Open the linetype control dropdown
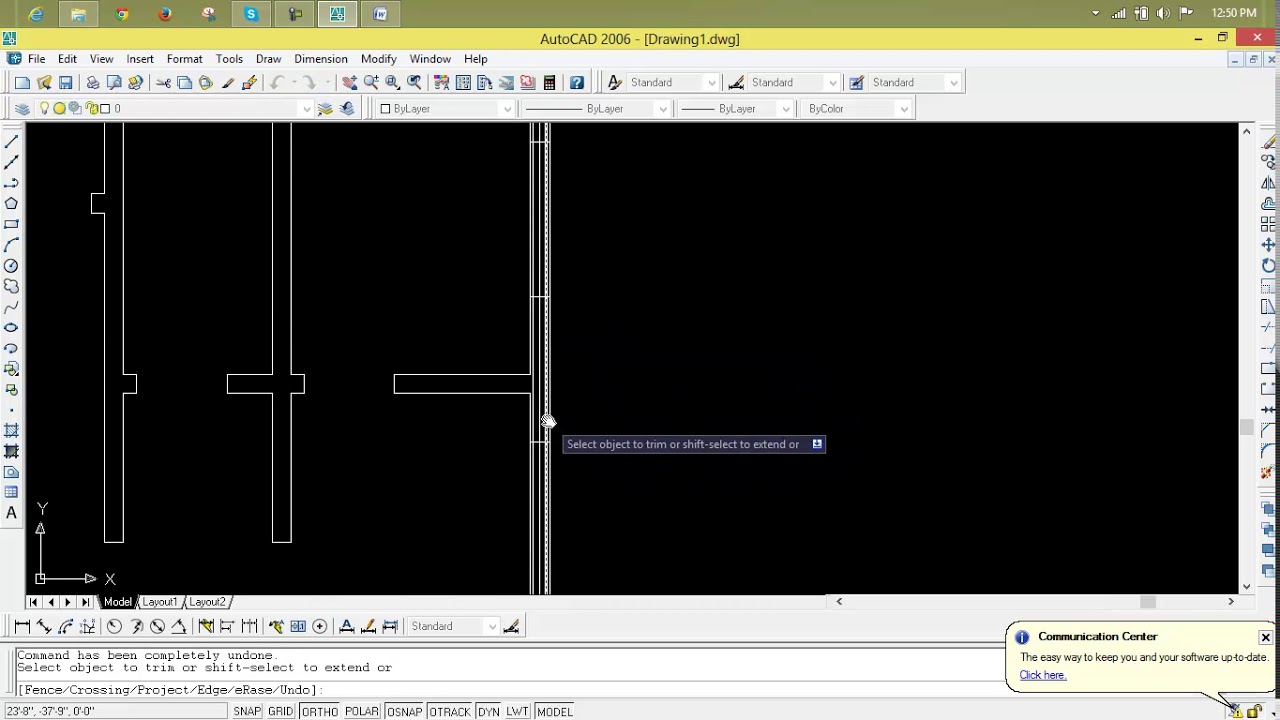This screenshot has width=1280, height=720. (662, 109)
